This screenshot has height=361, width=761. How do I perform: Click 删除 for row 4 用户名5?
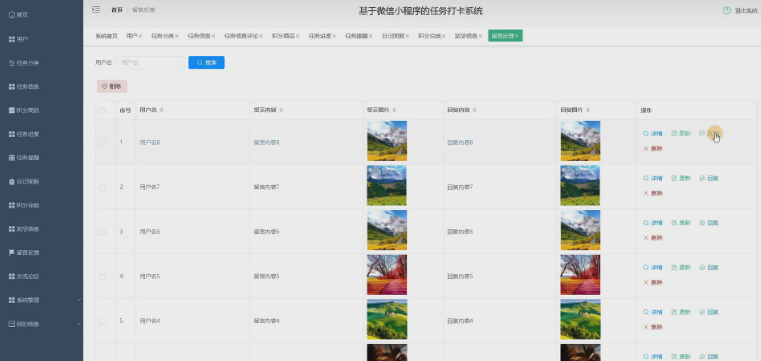[x=653, y=282]
